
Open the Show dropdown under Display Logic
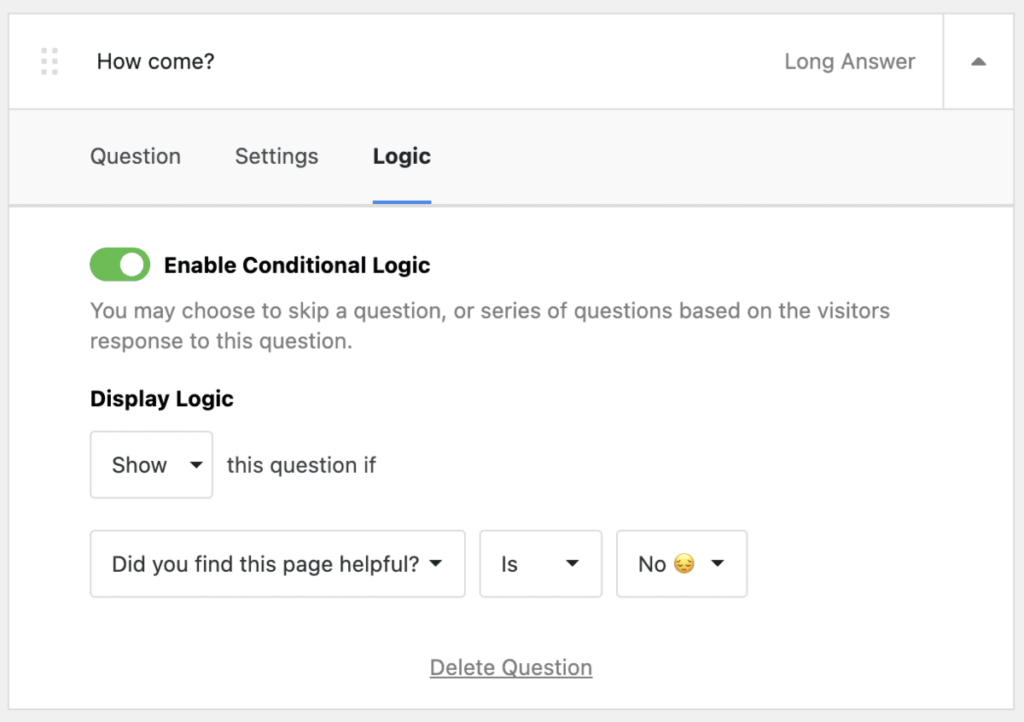[151, 464]
